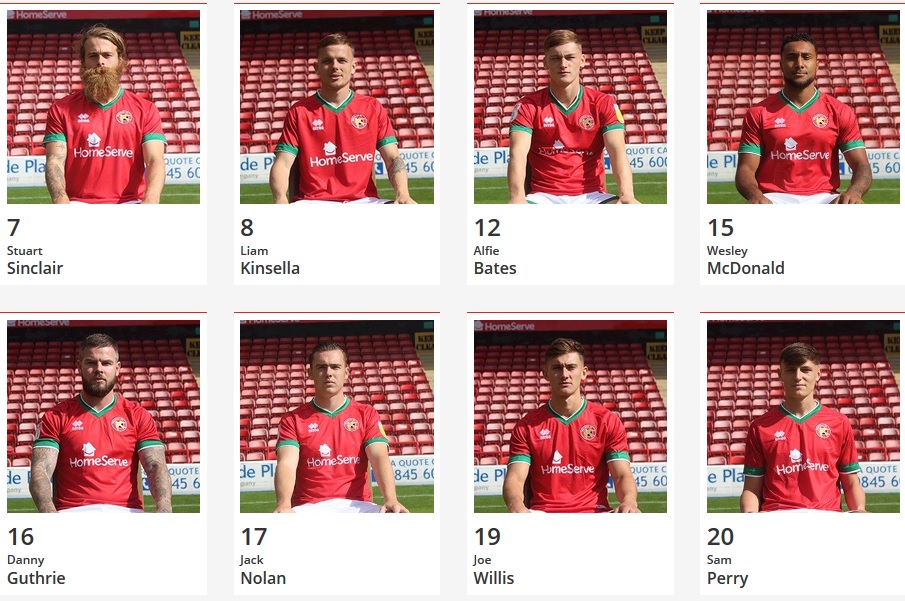Select squad number 20
The width and height of the screenshot is (905, 601).
coord(720,537)
